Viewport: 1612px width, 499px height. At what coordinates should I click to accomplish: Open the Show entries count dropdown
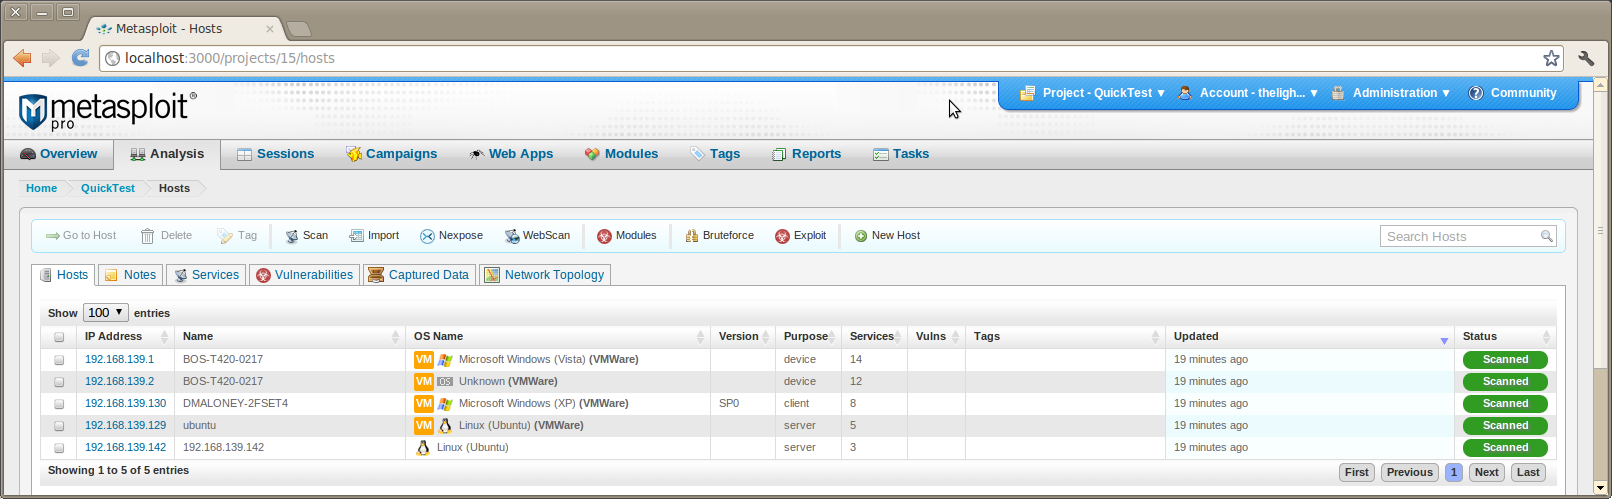(105, 313)
